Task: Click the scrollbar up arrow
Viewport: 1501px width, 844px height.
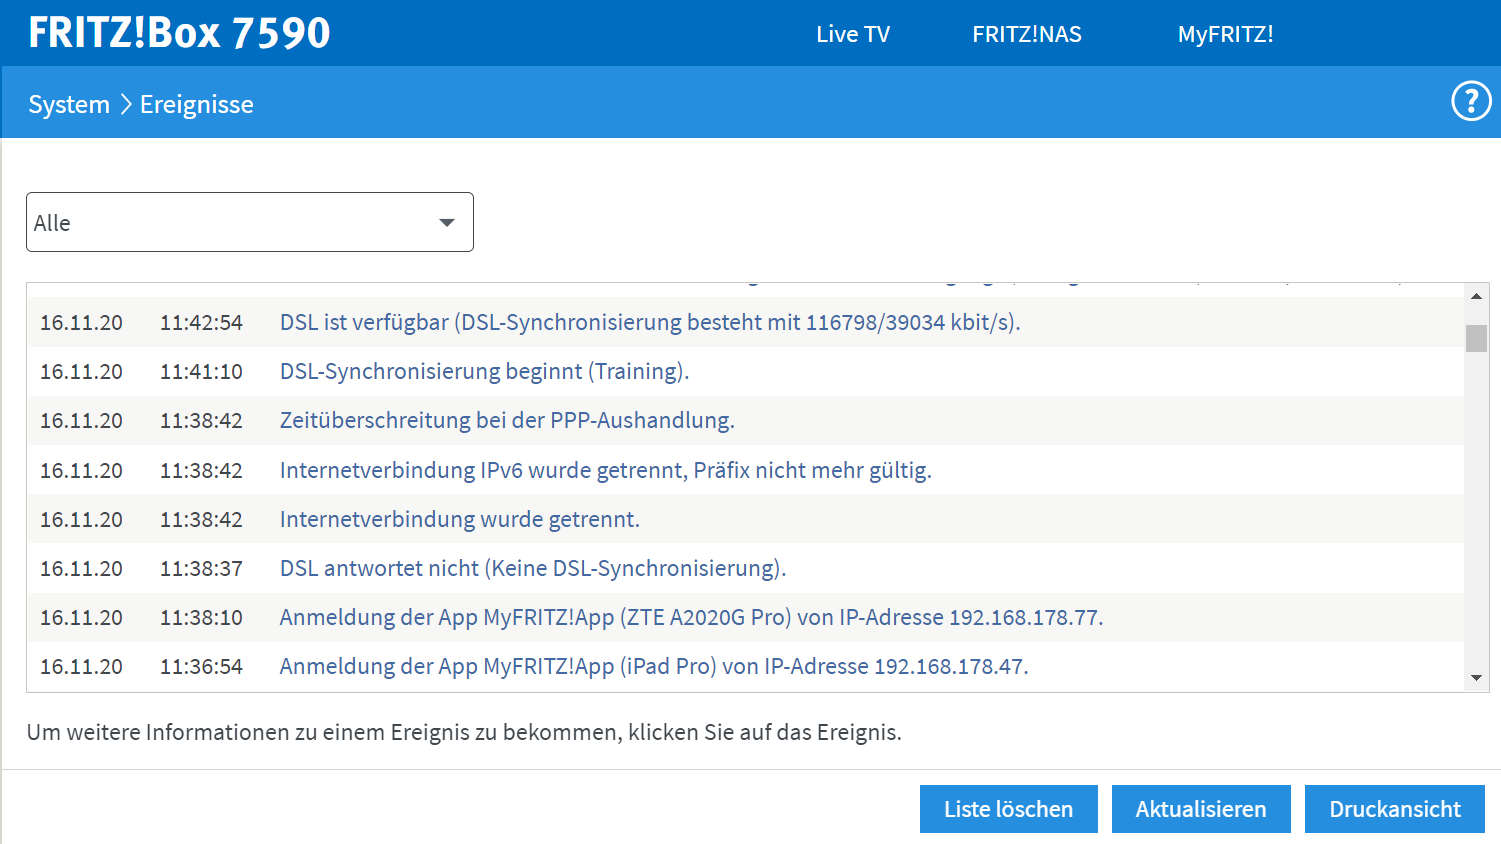Action: click(1476, 295)
